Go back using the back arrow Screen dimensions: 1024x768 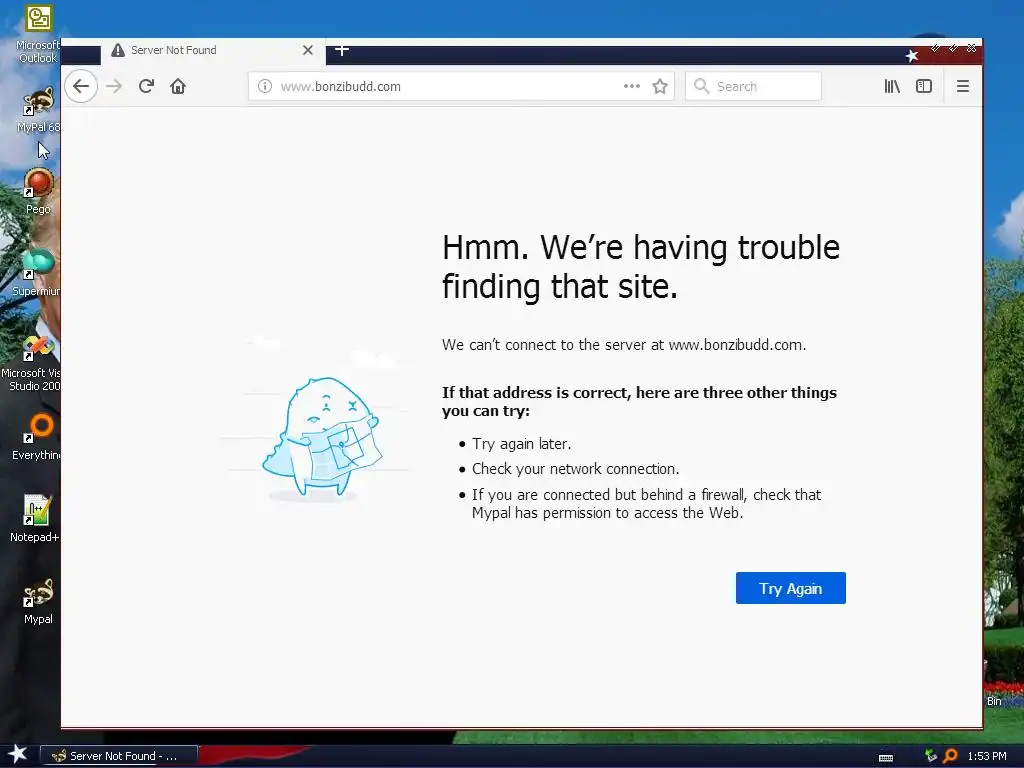(81, 86)
